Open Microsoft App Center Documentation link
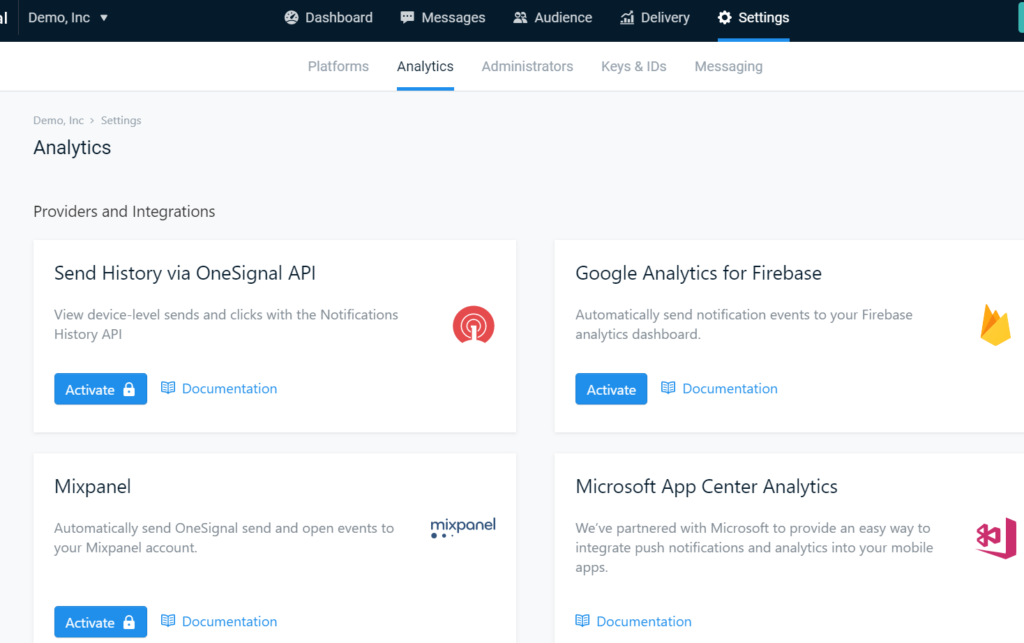The width and height of the screenshot is (1024, 643). [643, 621]
